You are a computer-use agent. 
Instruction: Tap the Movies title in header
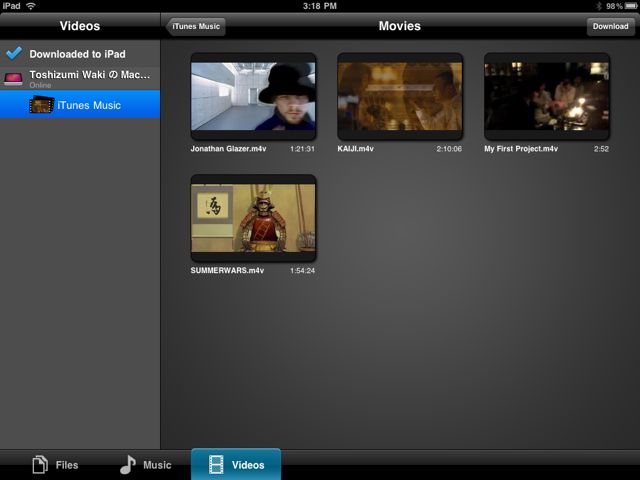click(x=400, y=26)
